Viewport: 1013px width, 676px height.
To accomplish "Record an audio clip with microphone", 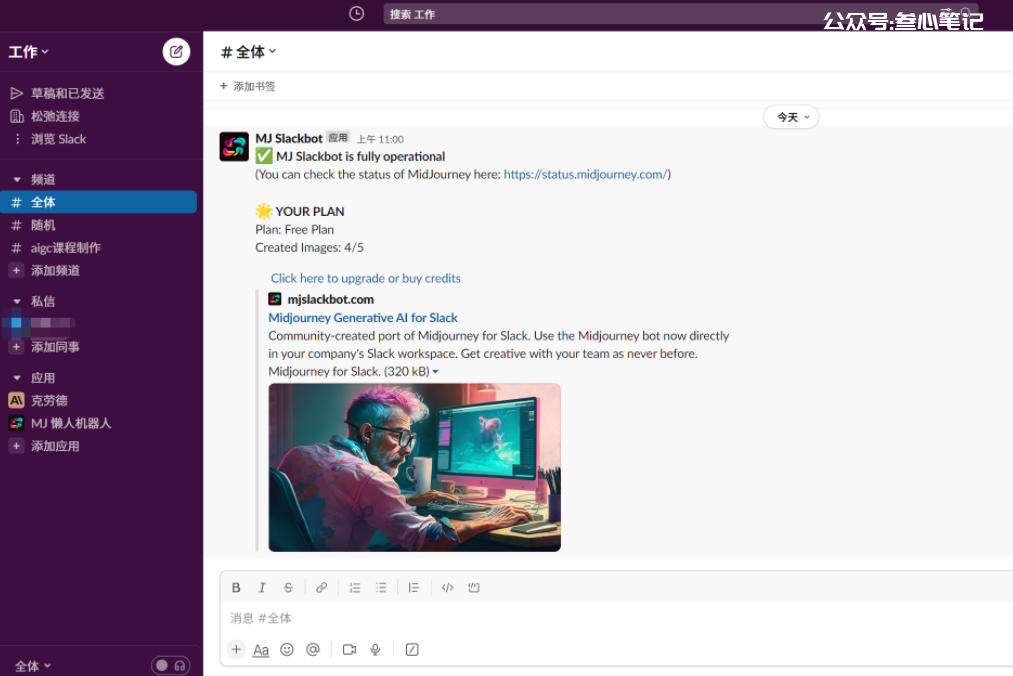I will [x=375, y=650].
